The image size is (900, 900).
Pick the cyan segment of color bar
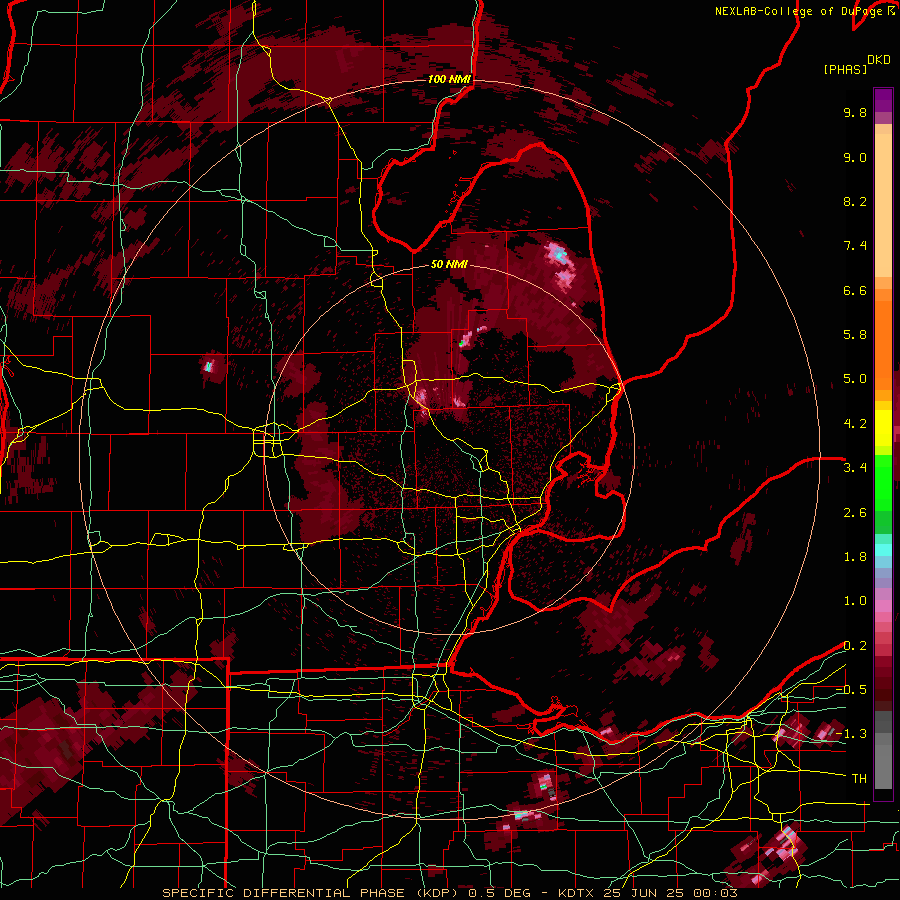click(883, 550)
